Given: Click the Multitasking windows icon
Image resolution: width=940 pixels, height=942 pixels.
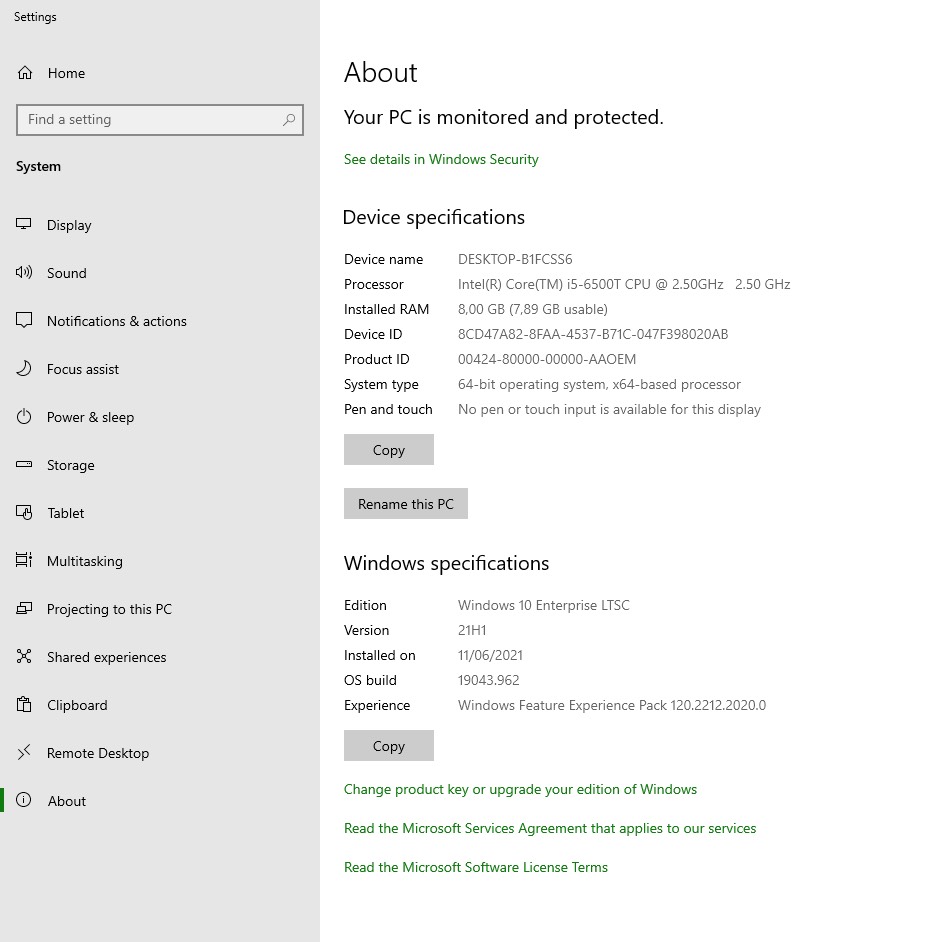Looking at the screenshot, I should 23,560.
